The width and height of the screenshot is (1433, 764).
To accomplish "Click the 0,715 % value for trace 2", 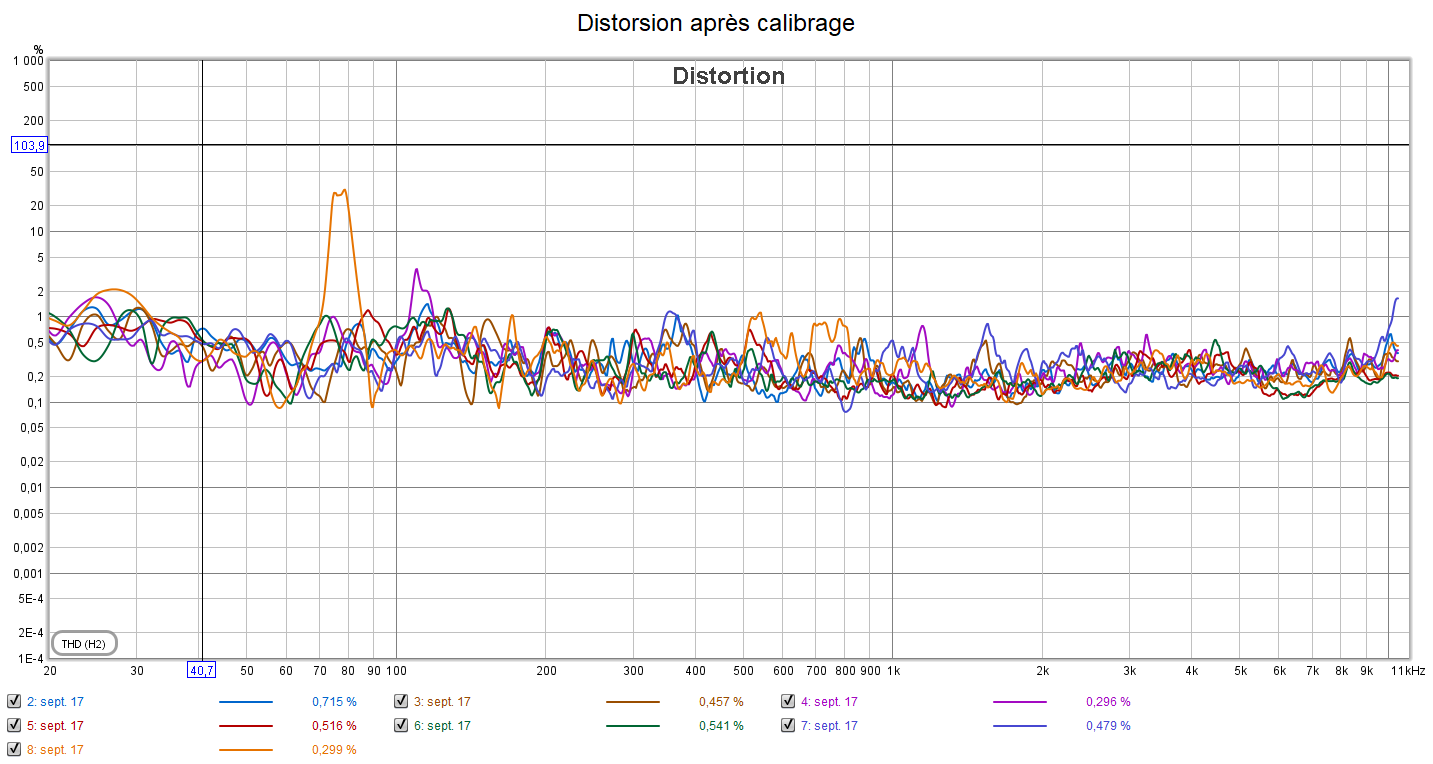I will [334, 702].
